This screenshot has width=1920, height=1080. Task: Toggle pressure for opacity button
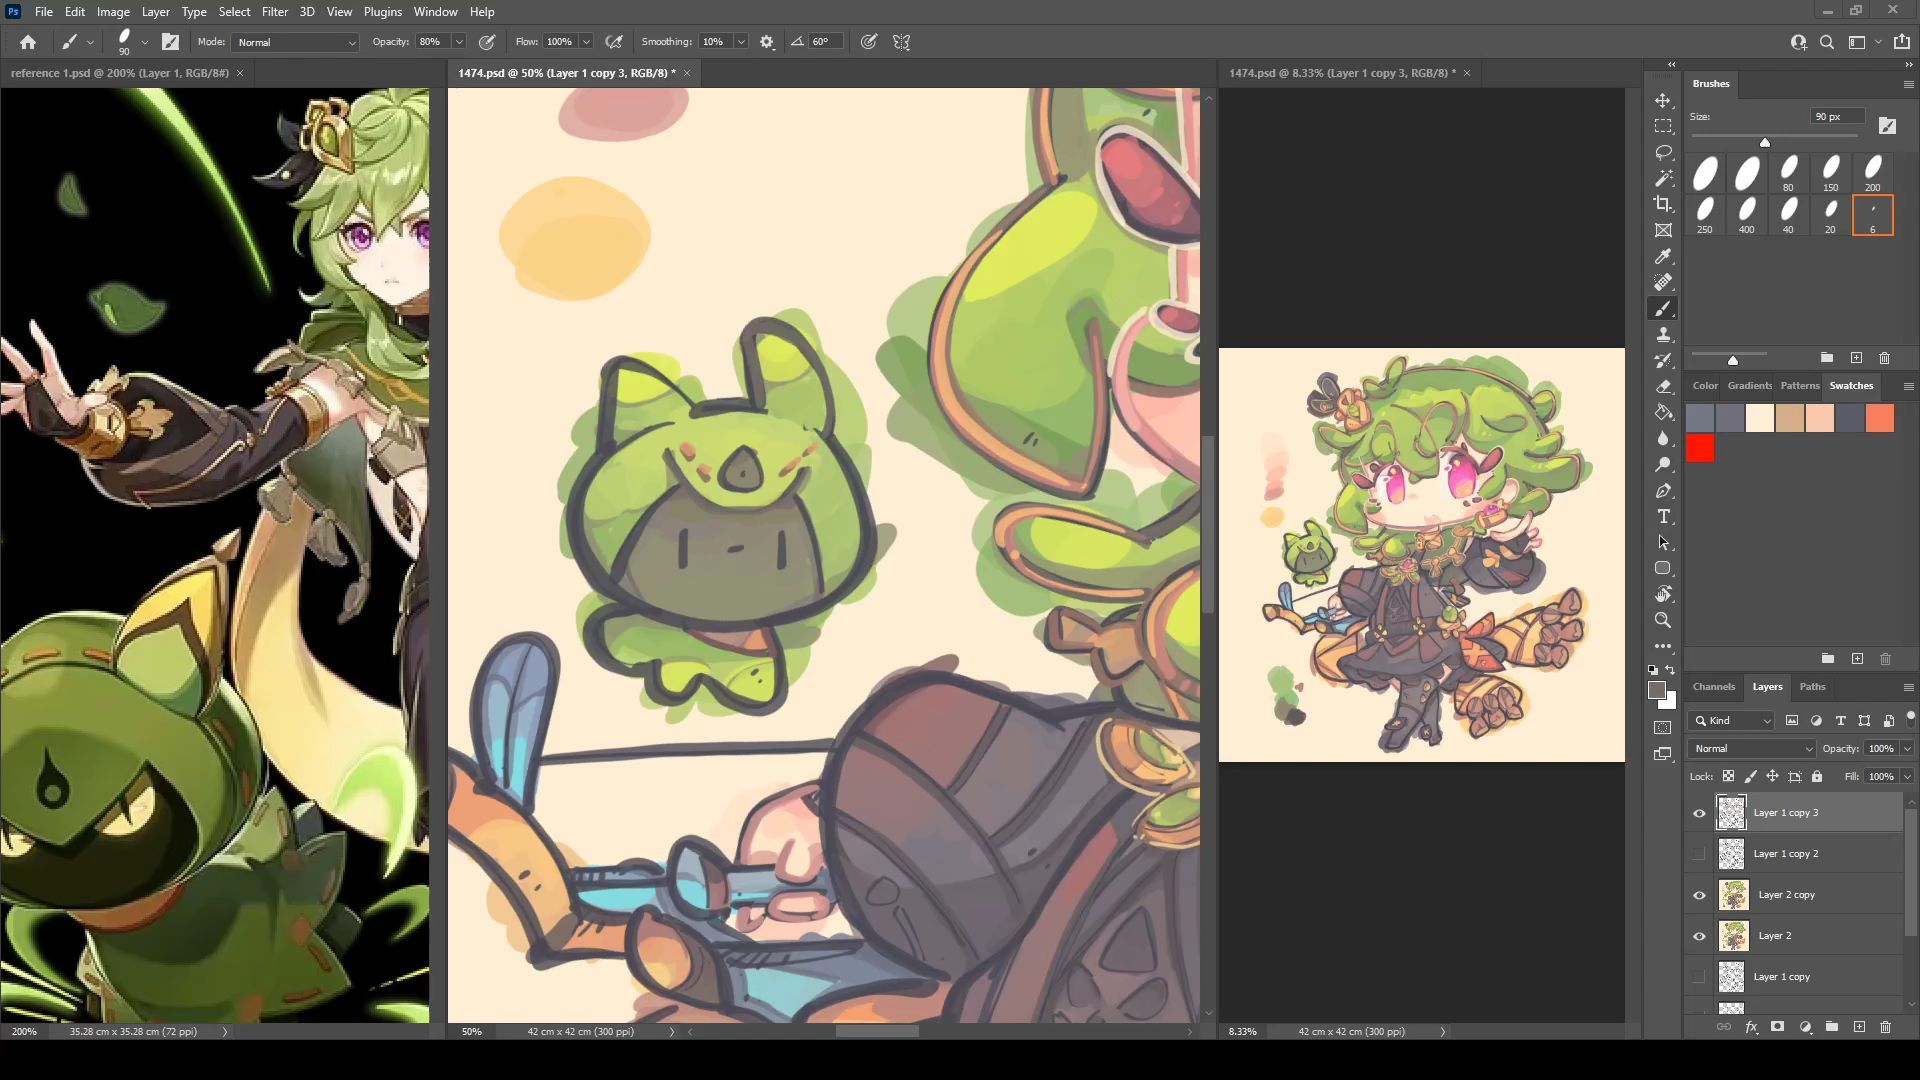487,42
